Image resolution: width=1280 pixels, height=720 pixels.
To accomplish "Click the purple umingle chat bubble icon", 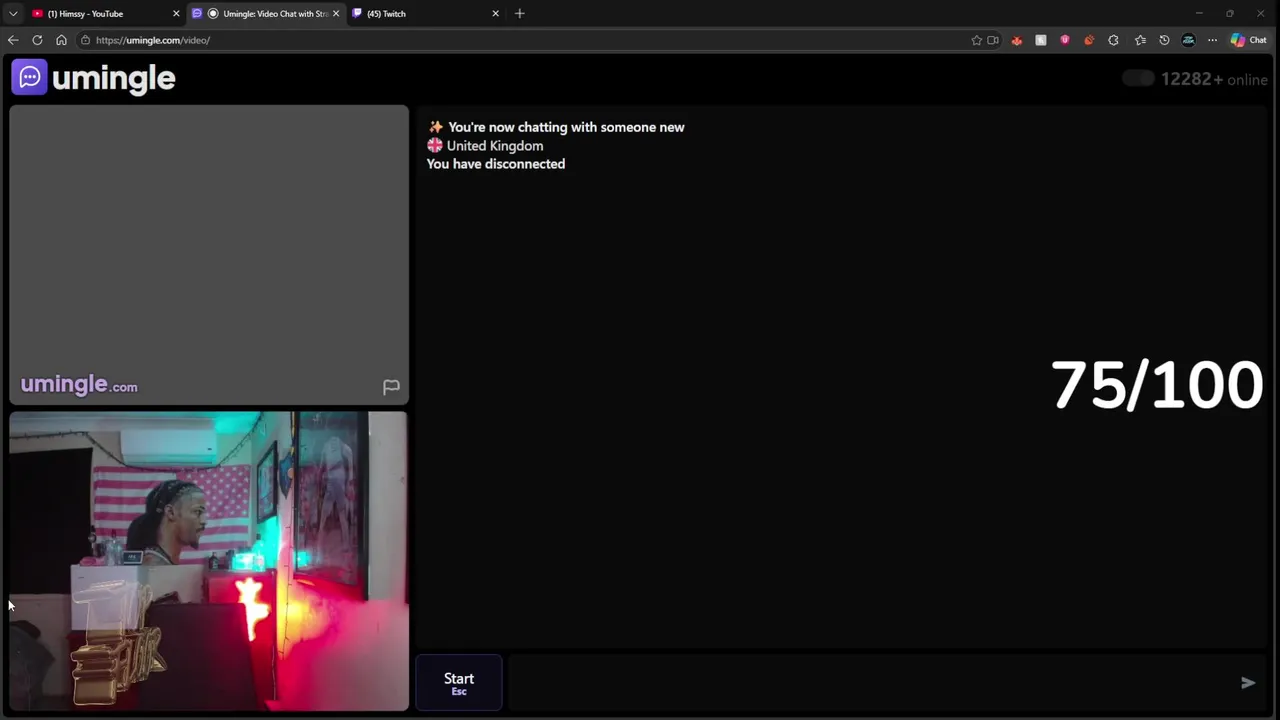I will [x=30, y=77].
